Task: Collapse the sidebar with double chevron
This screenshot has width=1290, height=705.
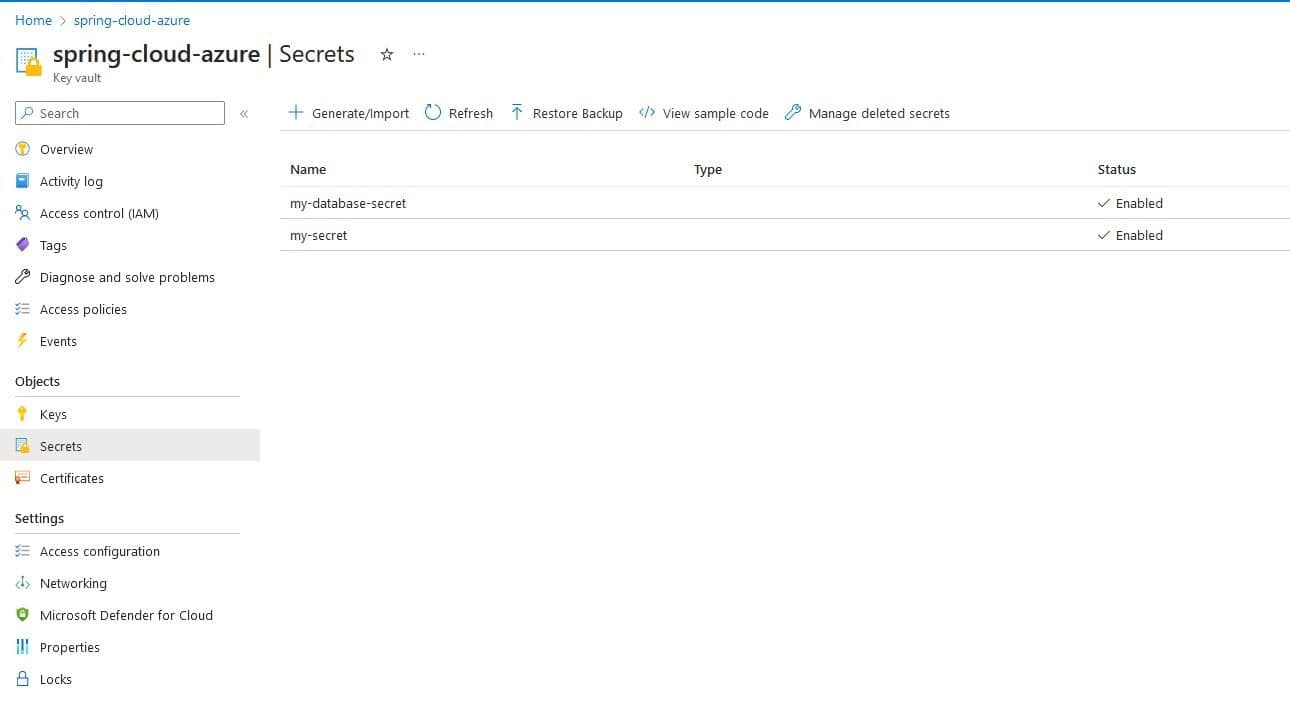Action: [244, 114]
